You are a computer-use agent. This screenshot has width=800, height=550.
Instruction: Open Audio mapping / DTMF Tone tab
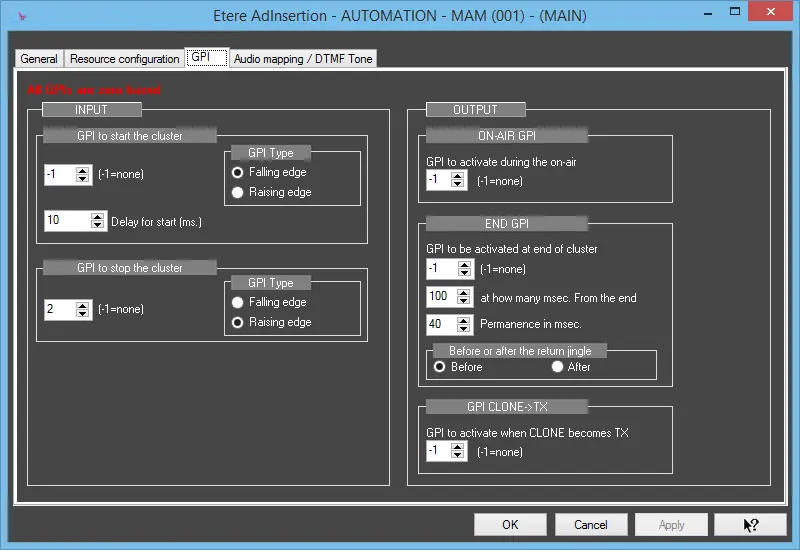[303, 59]
